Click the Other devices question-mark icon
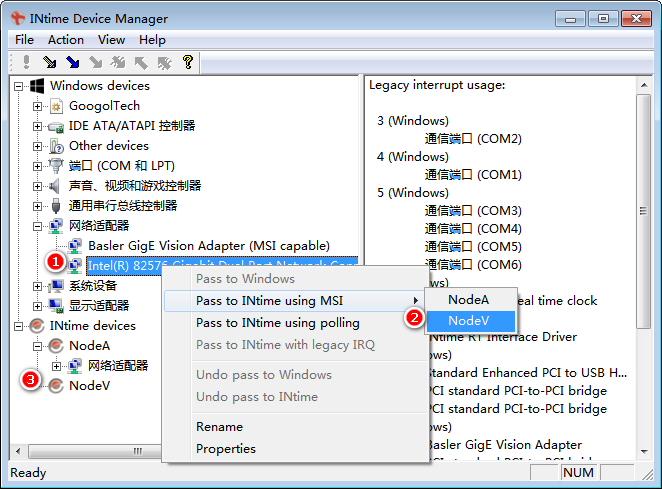662x489 pixels. point(56,146)
